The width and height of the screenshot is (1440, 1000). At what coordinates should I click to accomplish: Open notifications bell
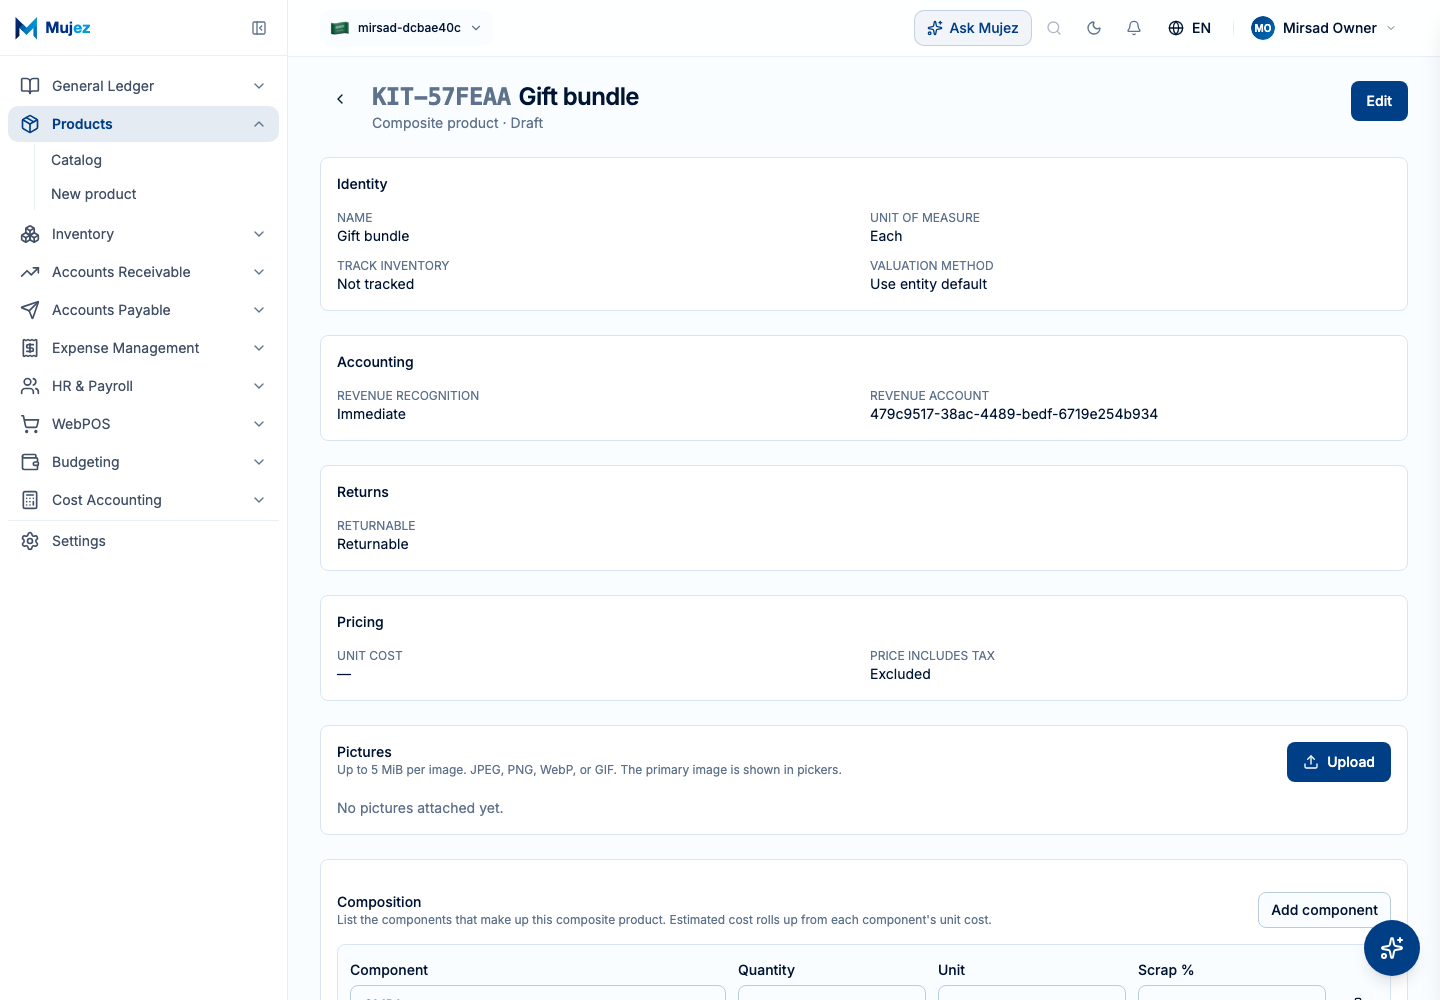pyautogui.click(x=1134, y=28)
